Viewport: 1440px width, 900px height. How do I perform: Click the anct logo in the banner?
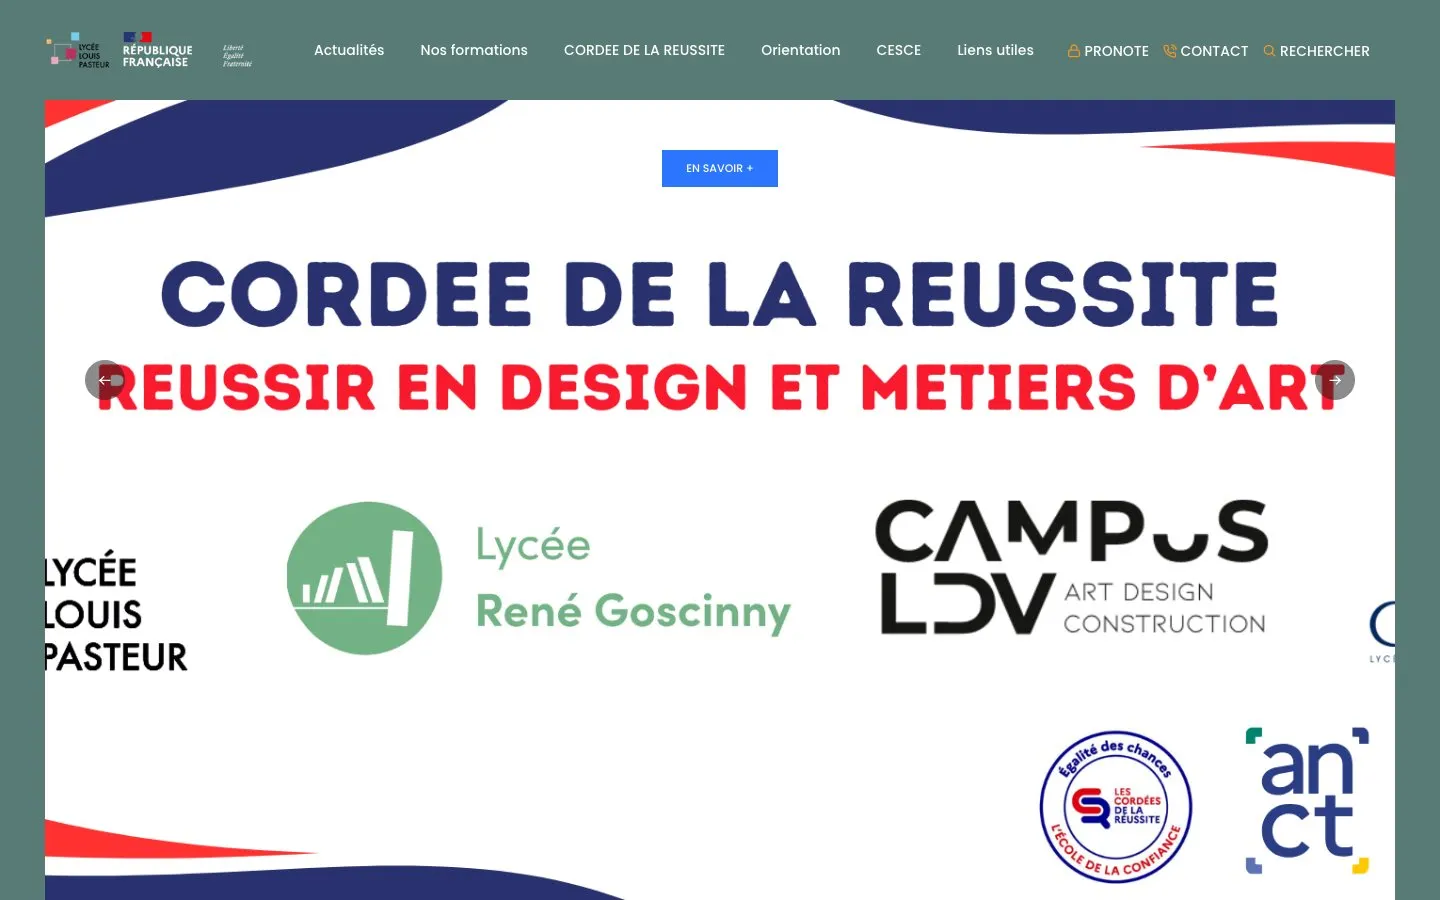coord(1307,800)
